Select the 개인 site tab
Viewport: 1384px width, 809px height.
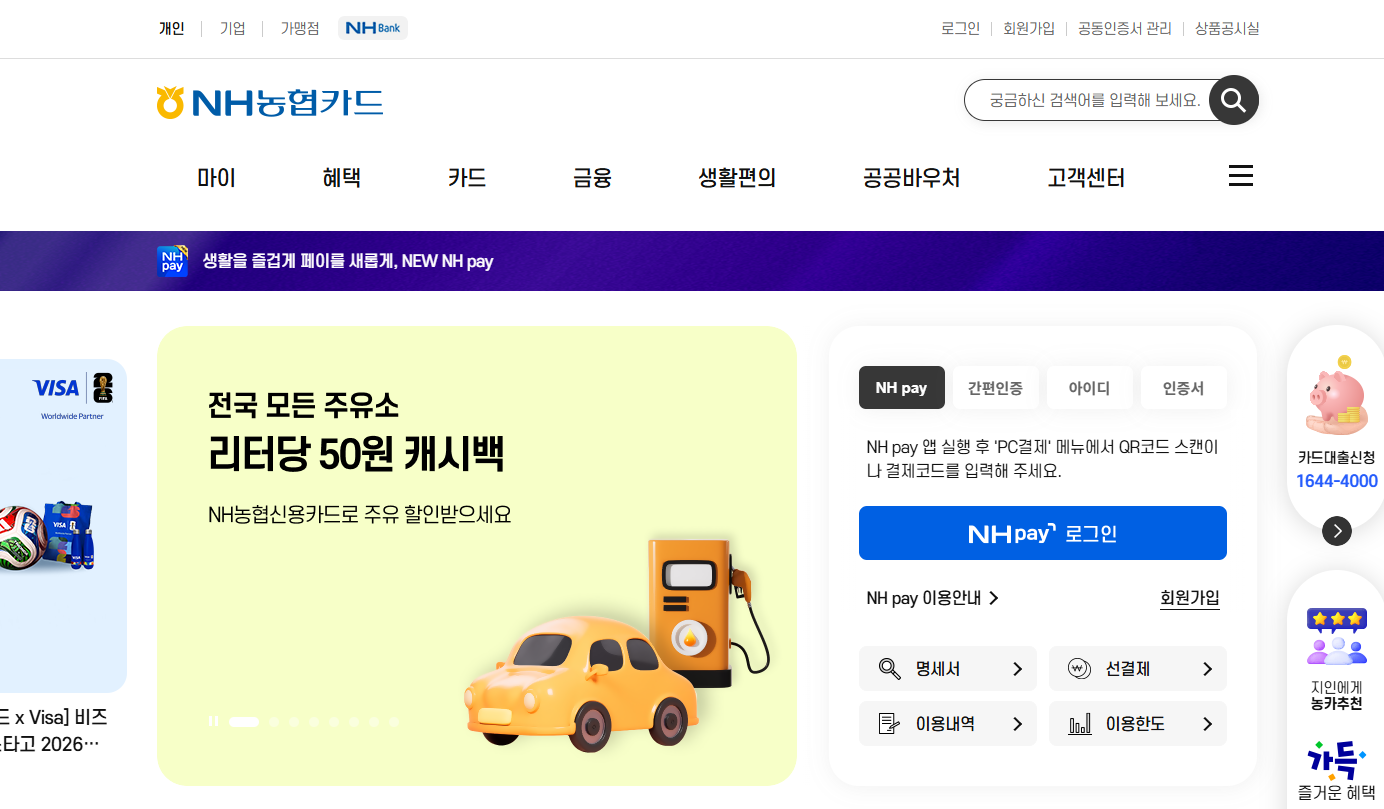pyautogui.click(x=172, y=28)
